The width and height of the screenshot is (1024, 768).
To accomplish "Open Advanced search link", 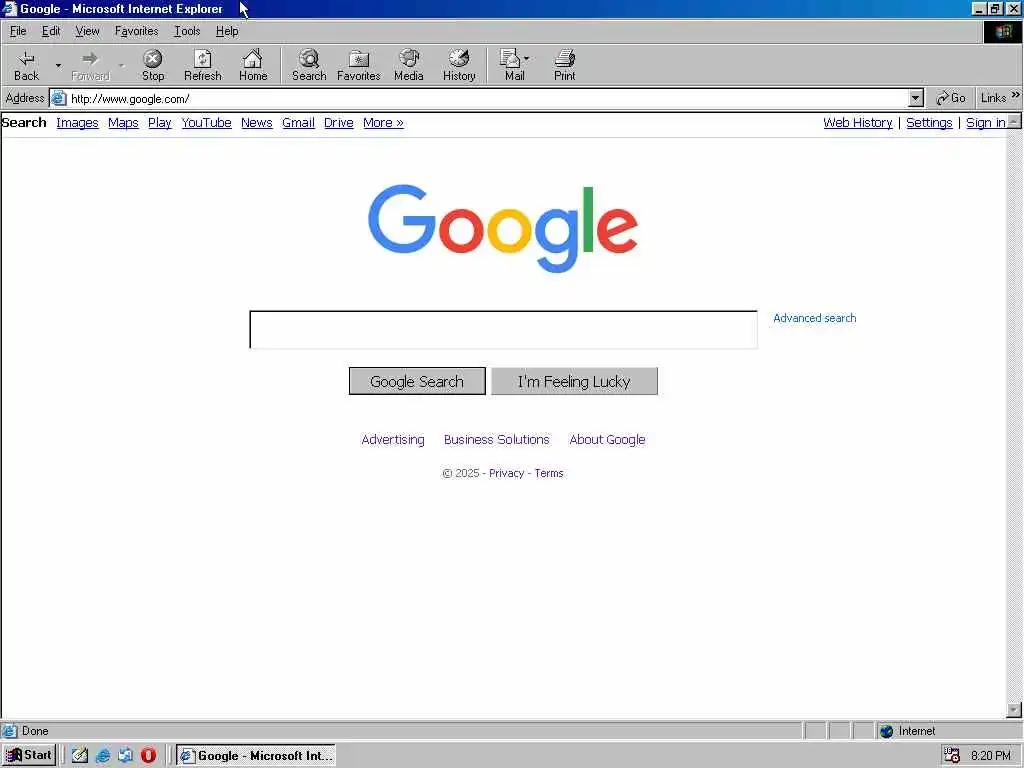I will coord(814,318).
